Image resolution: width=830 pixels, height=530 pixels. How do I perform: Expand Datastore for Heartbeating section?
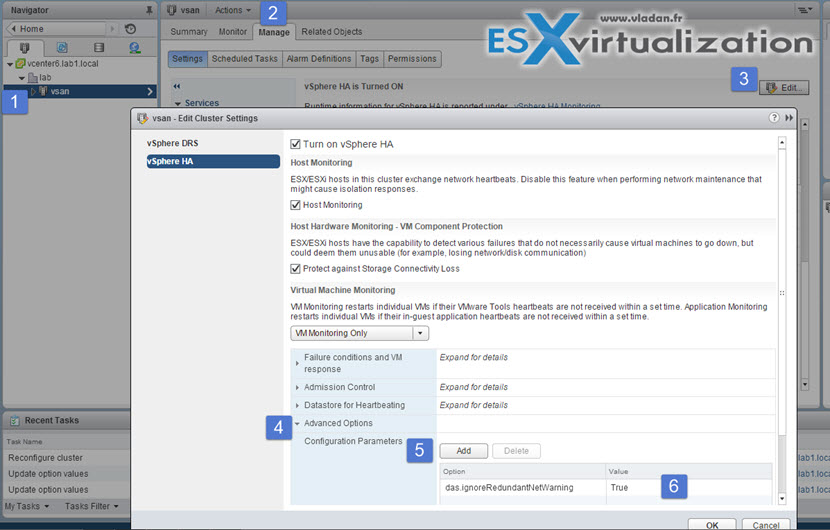point(297,406)
